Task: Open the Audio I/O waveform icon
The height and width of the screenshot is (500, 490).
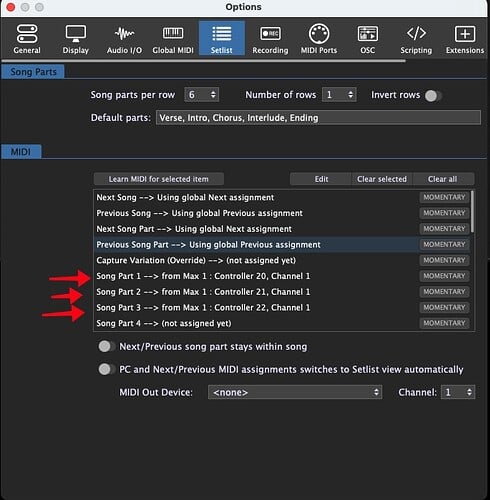Action: (124, 34)
